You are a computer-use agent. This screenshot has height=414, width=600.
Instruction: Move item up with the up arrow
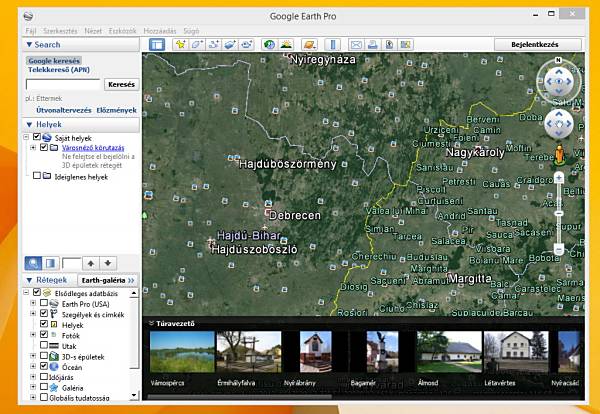tap(91, 263)
